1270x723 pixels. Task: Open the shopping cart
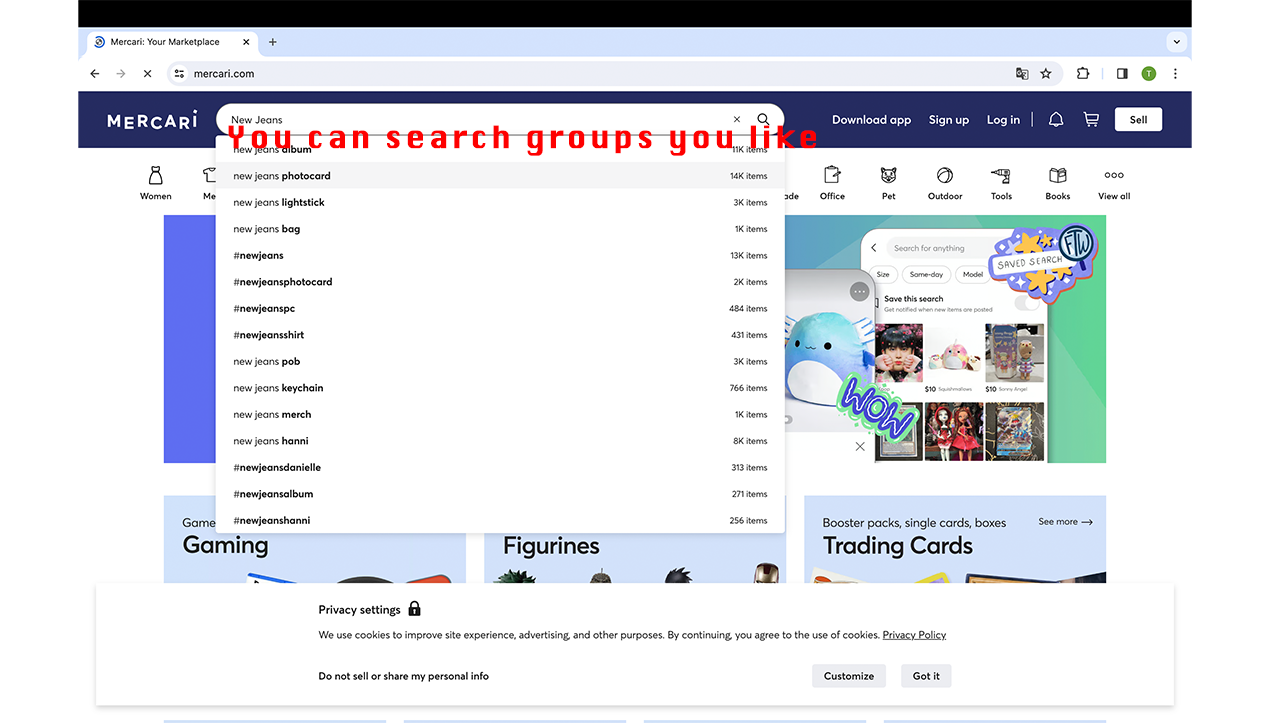pyautogui.click(x=1091, y=119)
